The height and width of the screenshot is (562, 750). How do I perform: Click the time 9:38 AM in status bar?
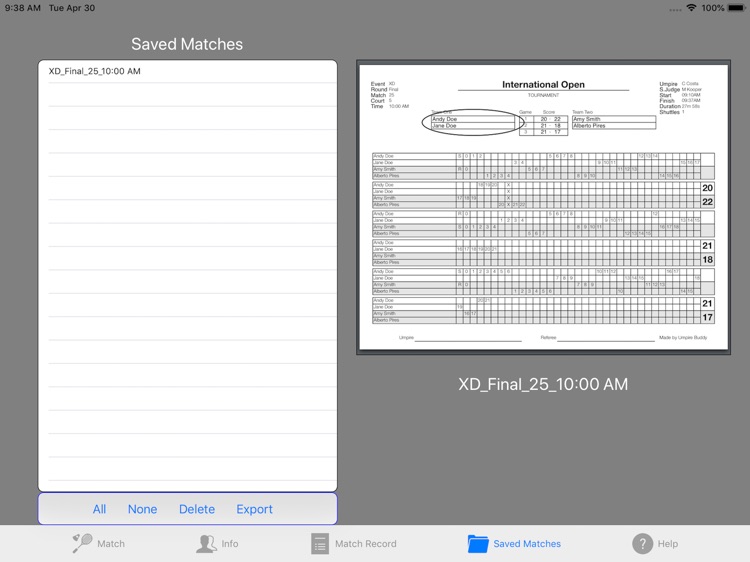pos(23,8)
